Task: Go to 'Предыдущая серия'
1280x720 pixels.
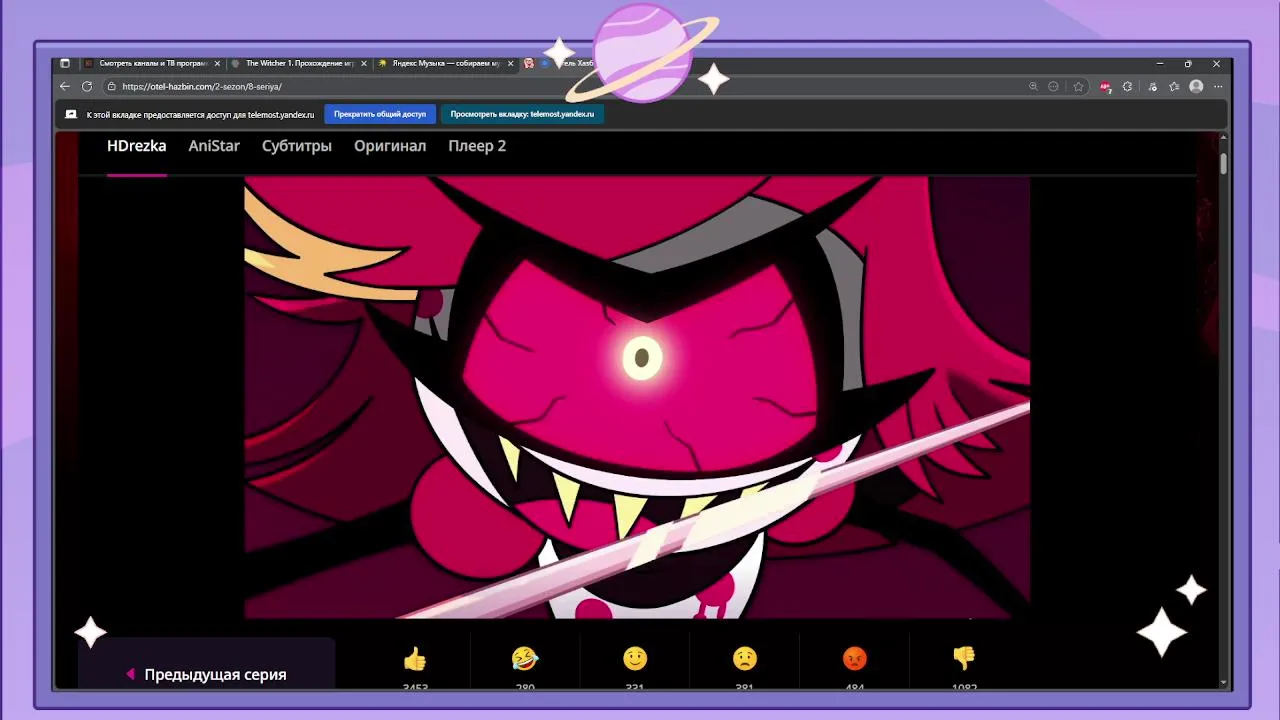Action: pos(206,674)
